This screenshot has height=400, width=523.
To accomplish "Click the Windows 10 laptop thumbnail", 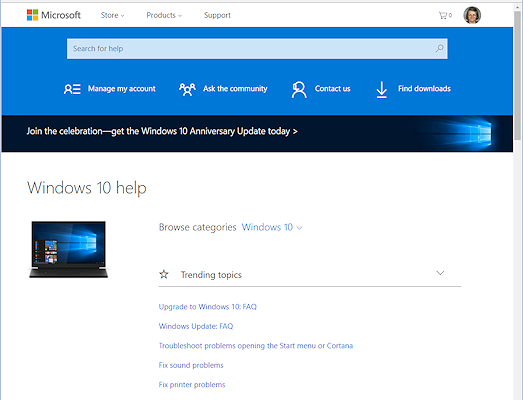I will (x=69, y=250).
